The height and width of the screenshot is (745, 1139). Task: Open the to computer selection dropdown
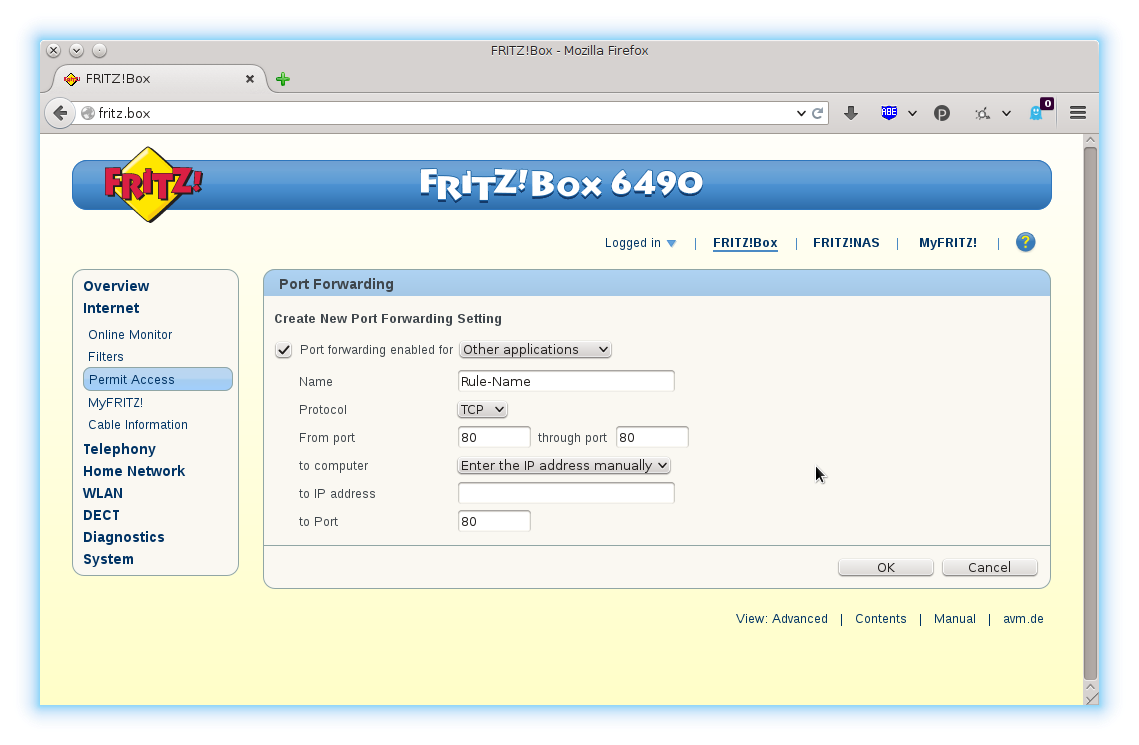pos(563,465)
